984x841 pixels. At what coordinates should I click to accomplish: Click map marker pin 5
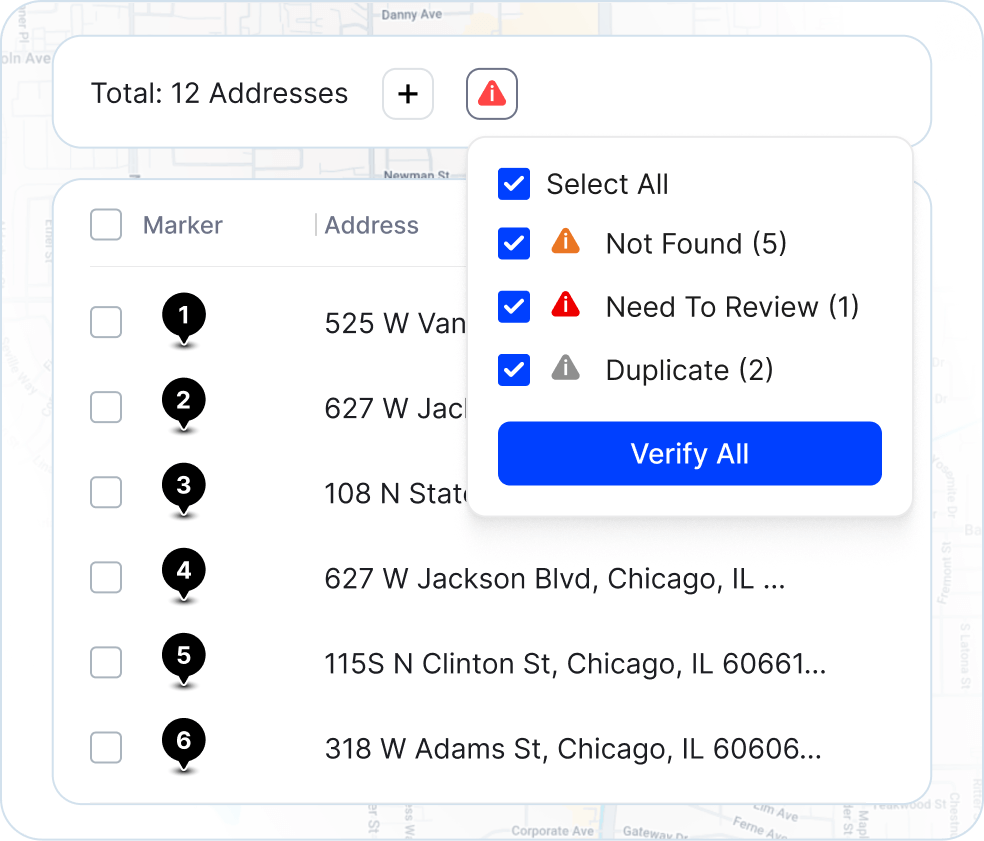tap(183, 657)
